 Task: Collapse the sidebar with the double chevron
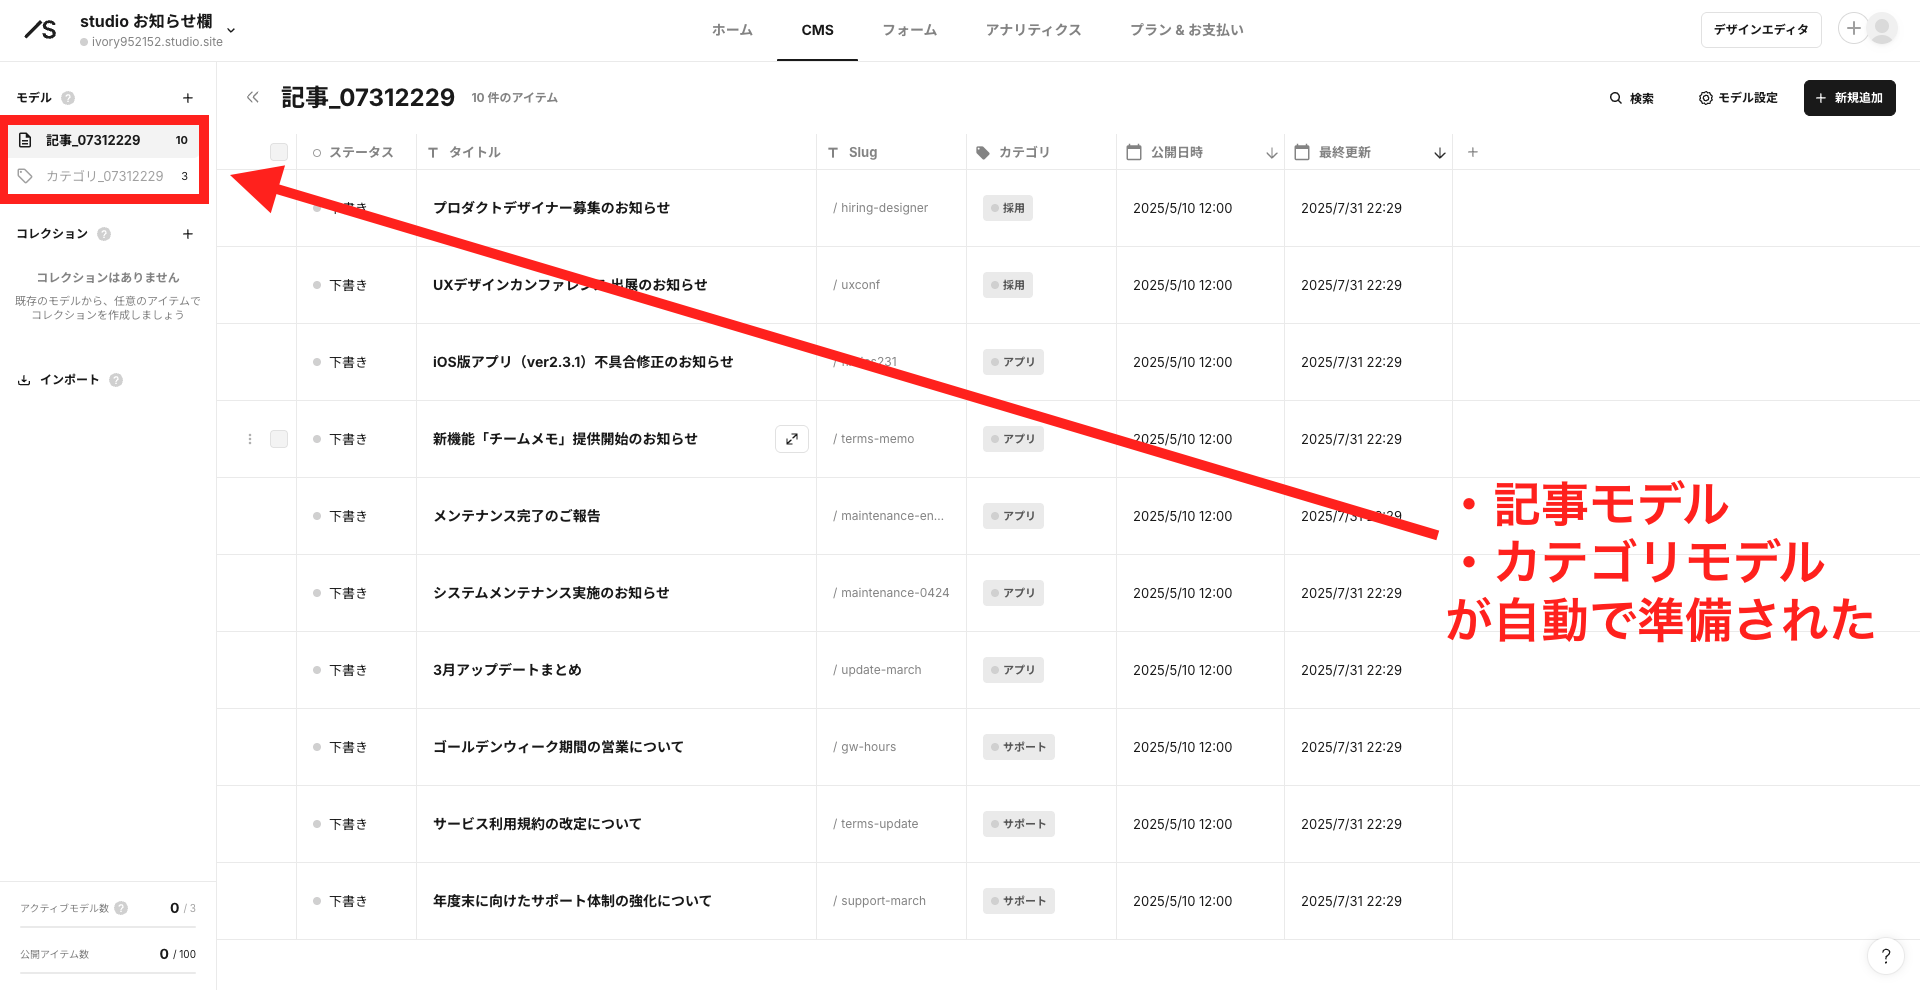tap(252, 97)
